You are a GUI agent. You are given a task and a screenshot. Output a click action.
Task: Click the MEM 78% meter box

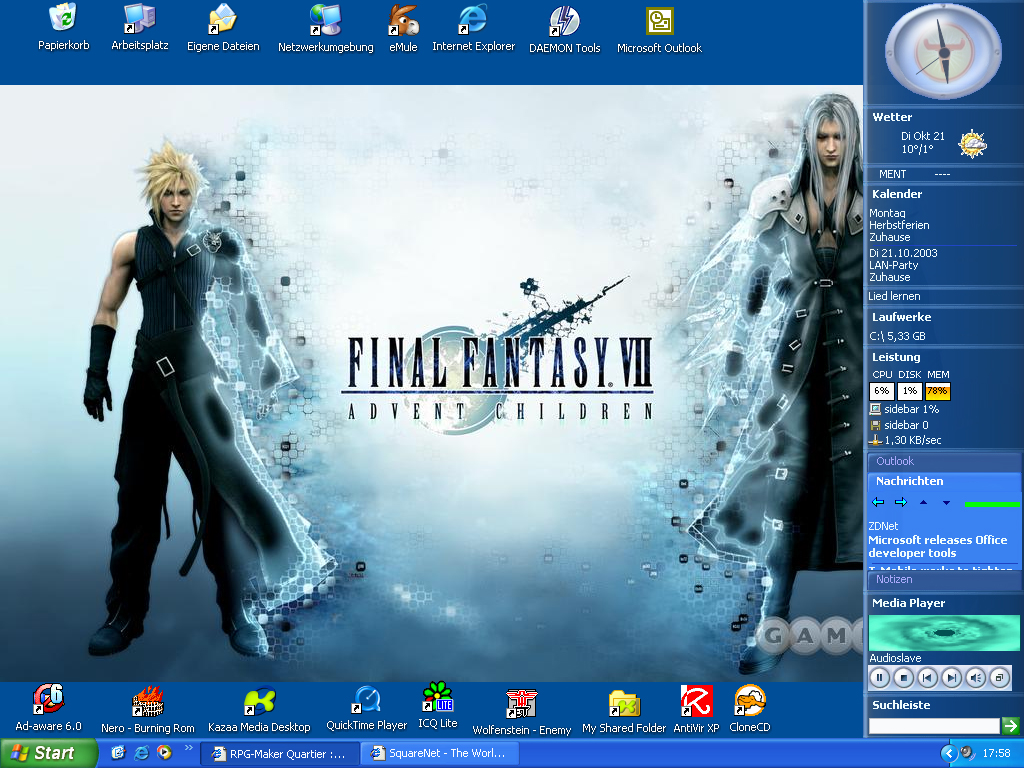937,391
